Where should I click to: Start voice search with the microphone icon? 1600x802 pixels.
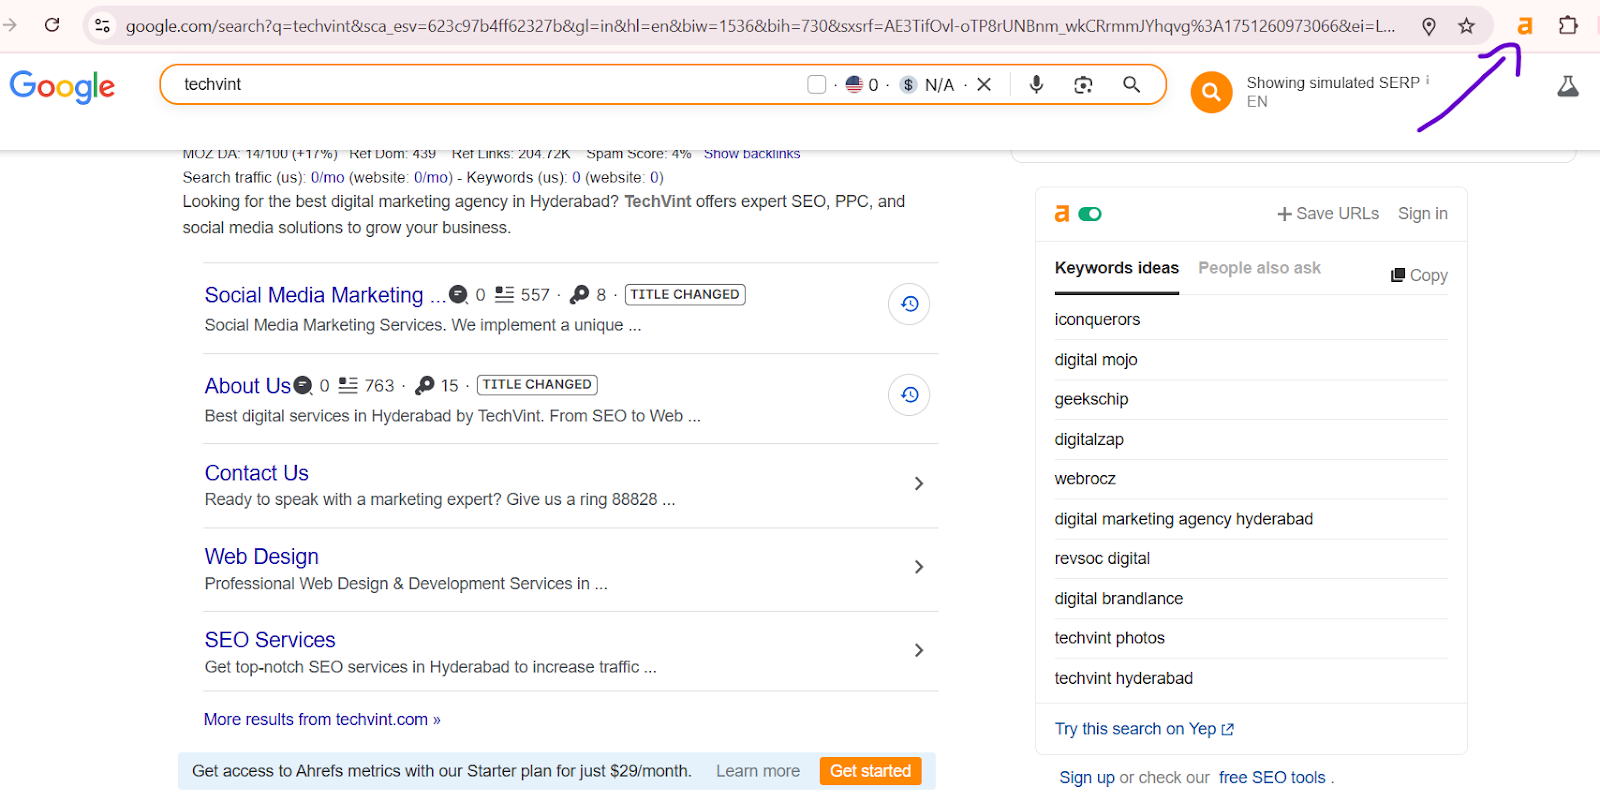coord(1036,85)
